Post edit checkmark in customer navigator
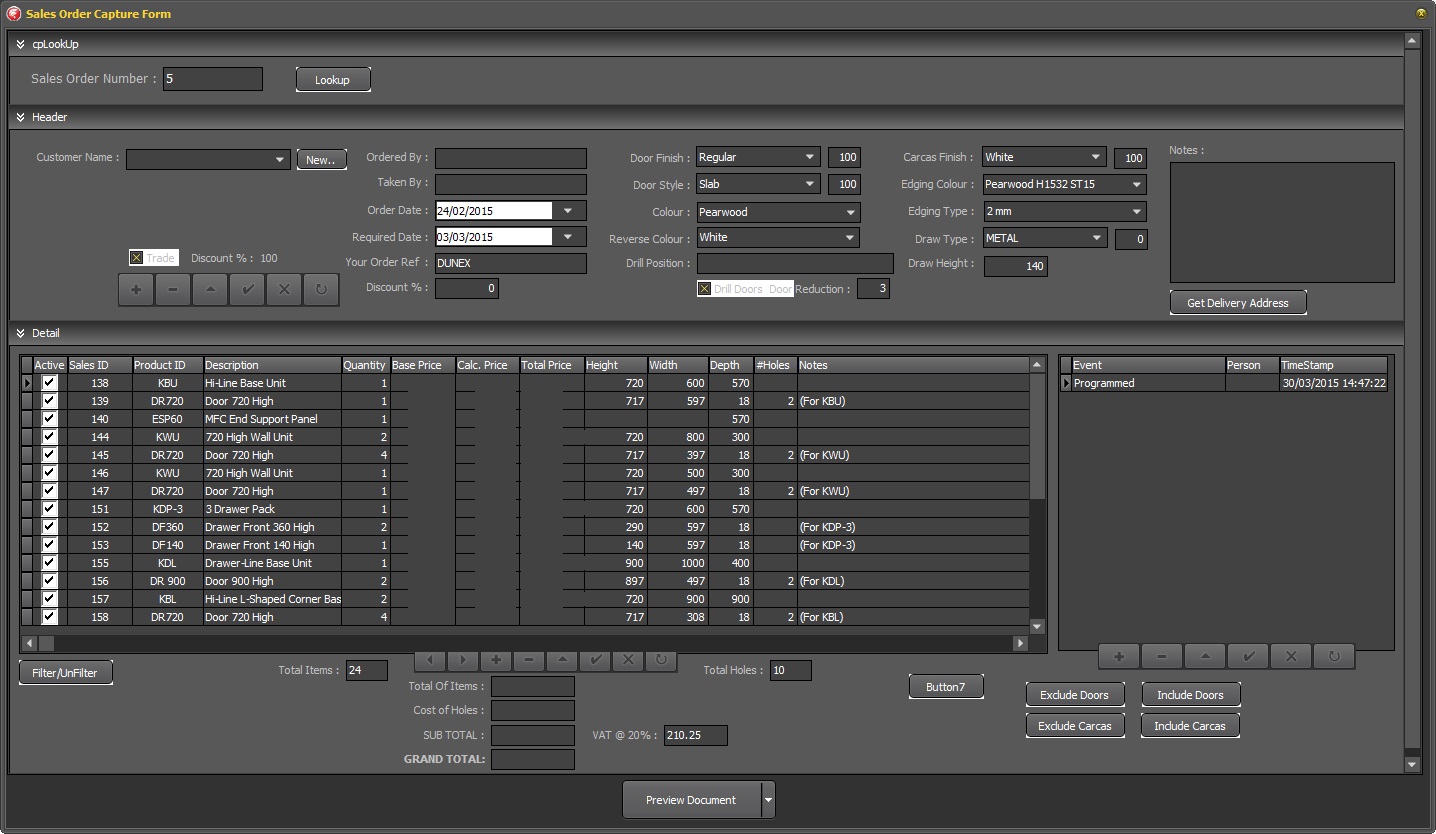The image size is (1436, 834). point(247,290)
